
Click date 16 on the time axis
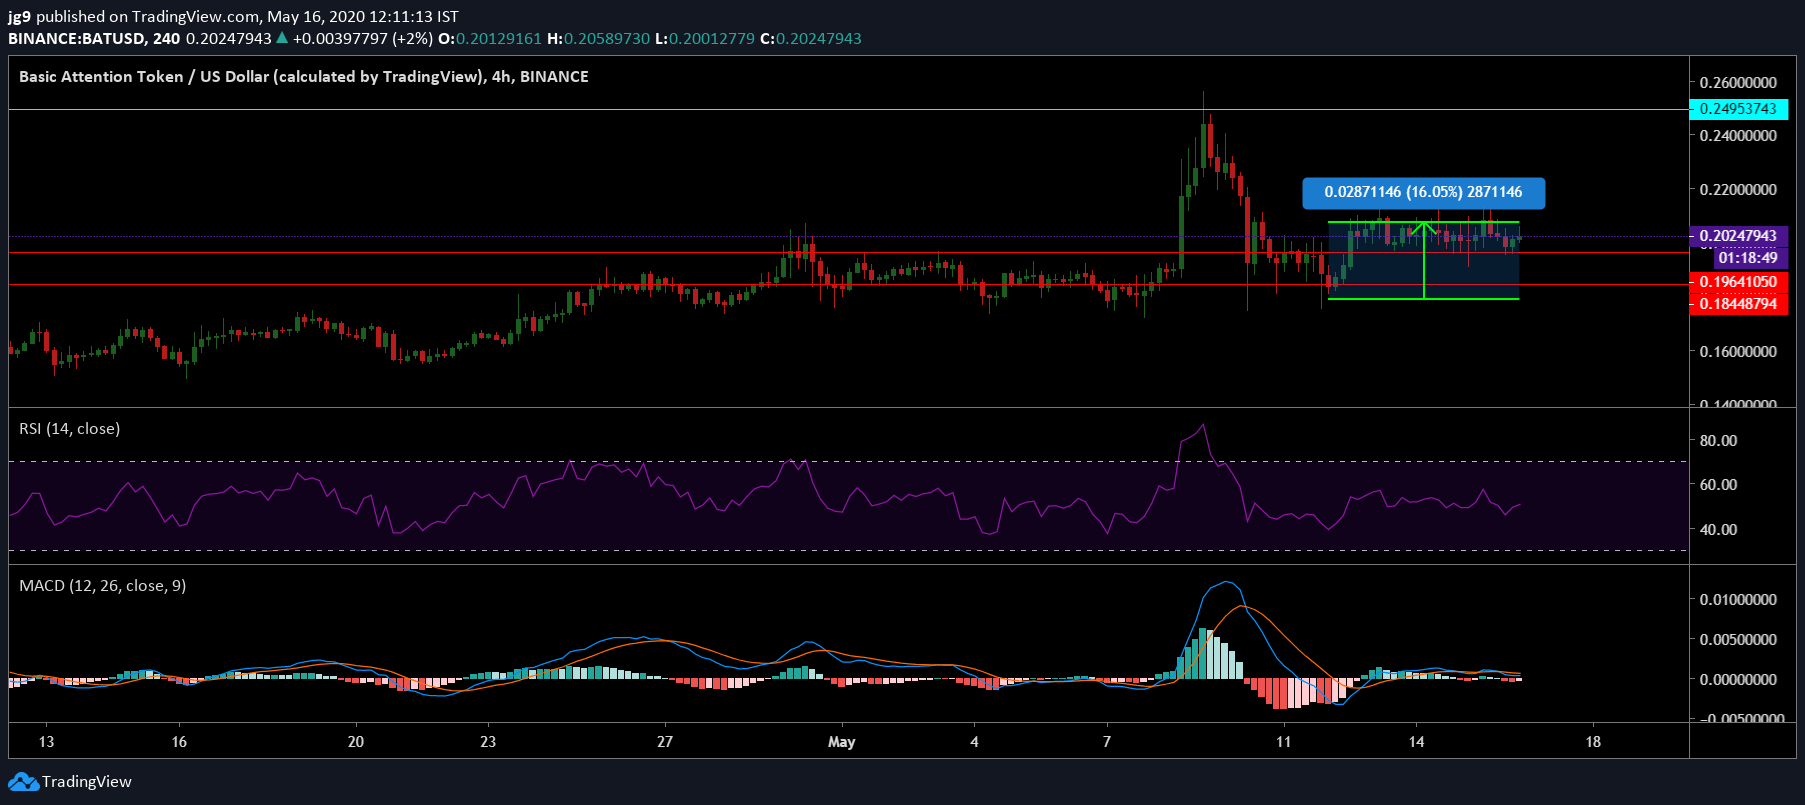pyautogui.click(x=179, y=742)
